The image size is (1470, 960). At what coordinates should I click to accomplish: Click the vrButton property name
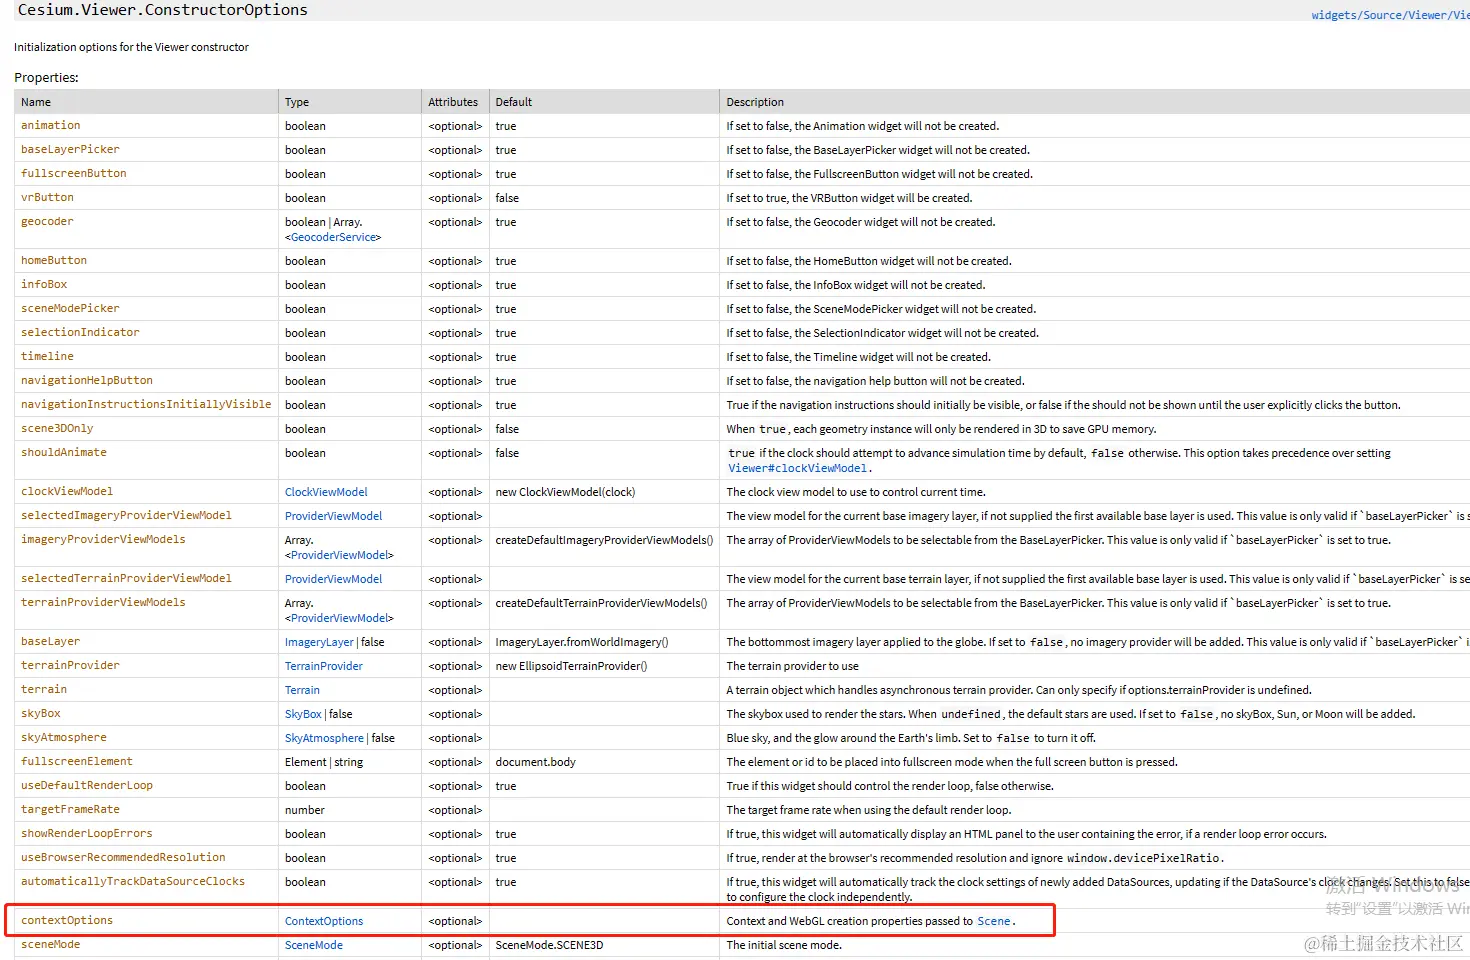click(47, 197)
